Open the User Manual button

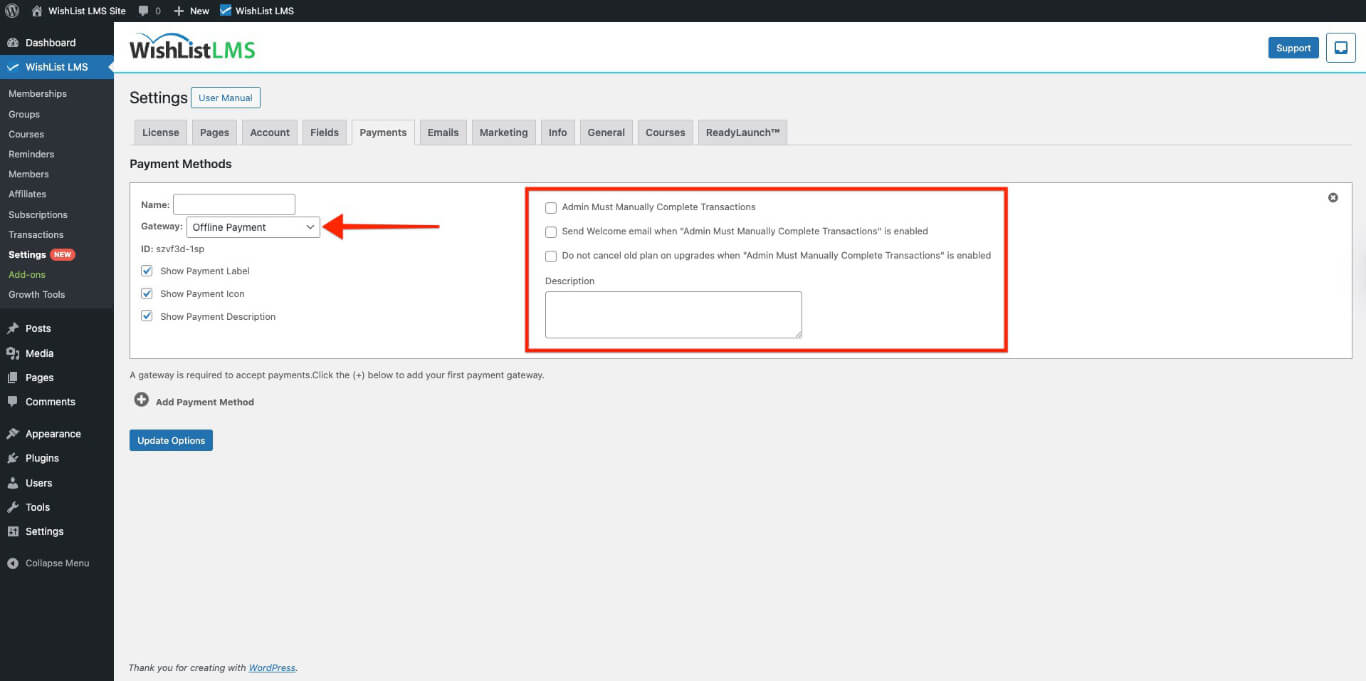pos(225,98)
